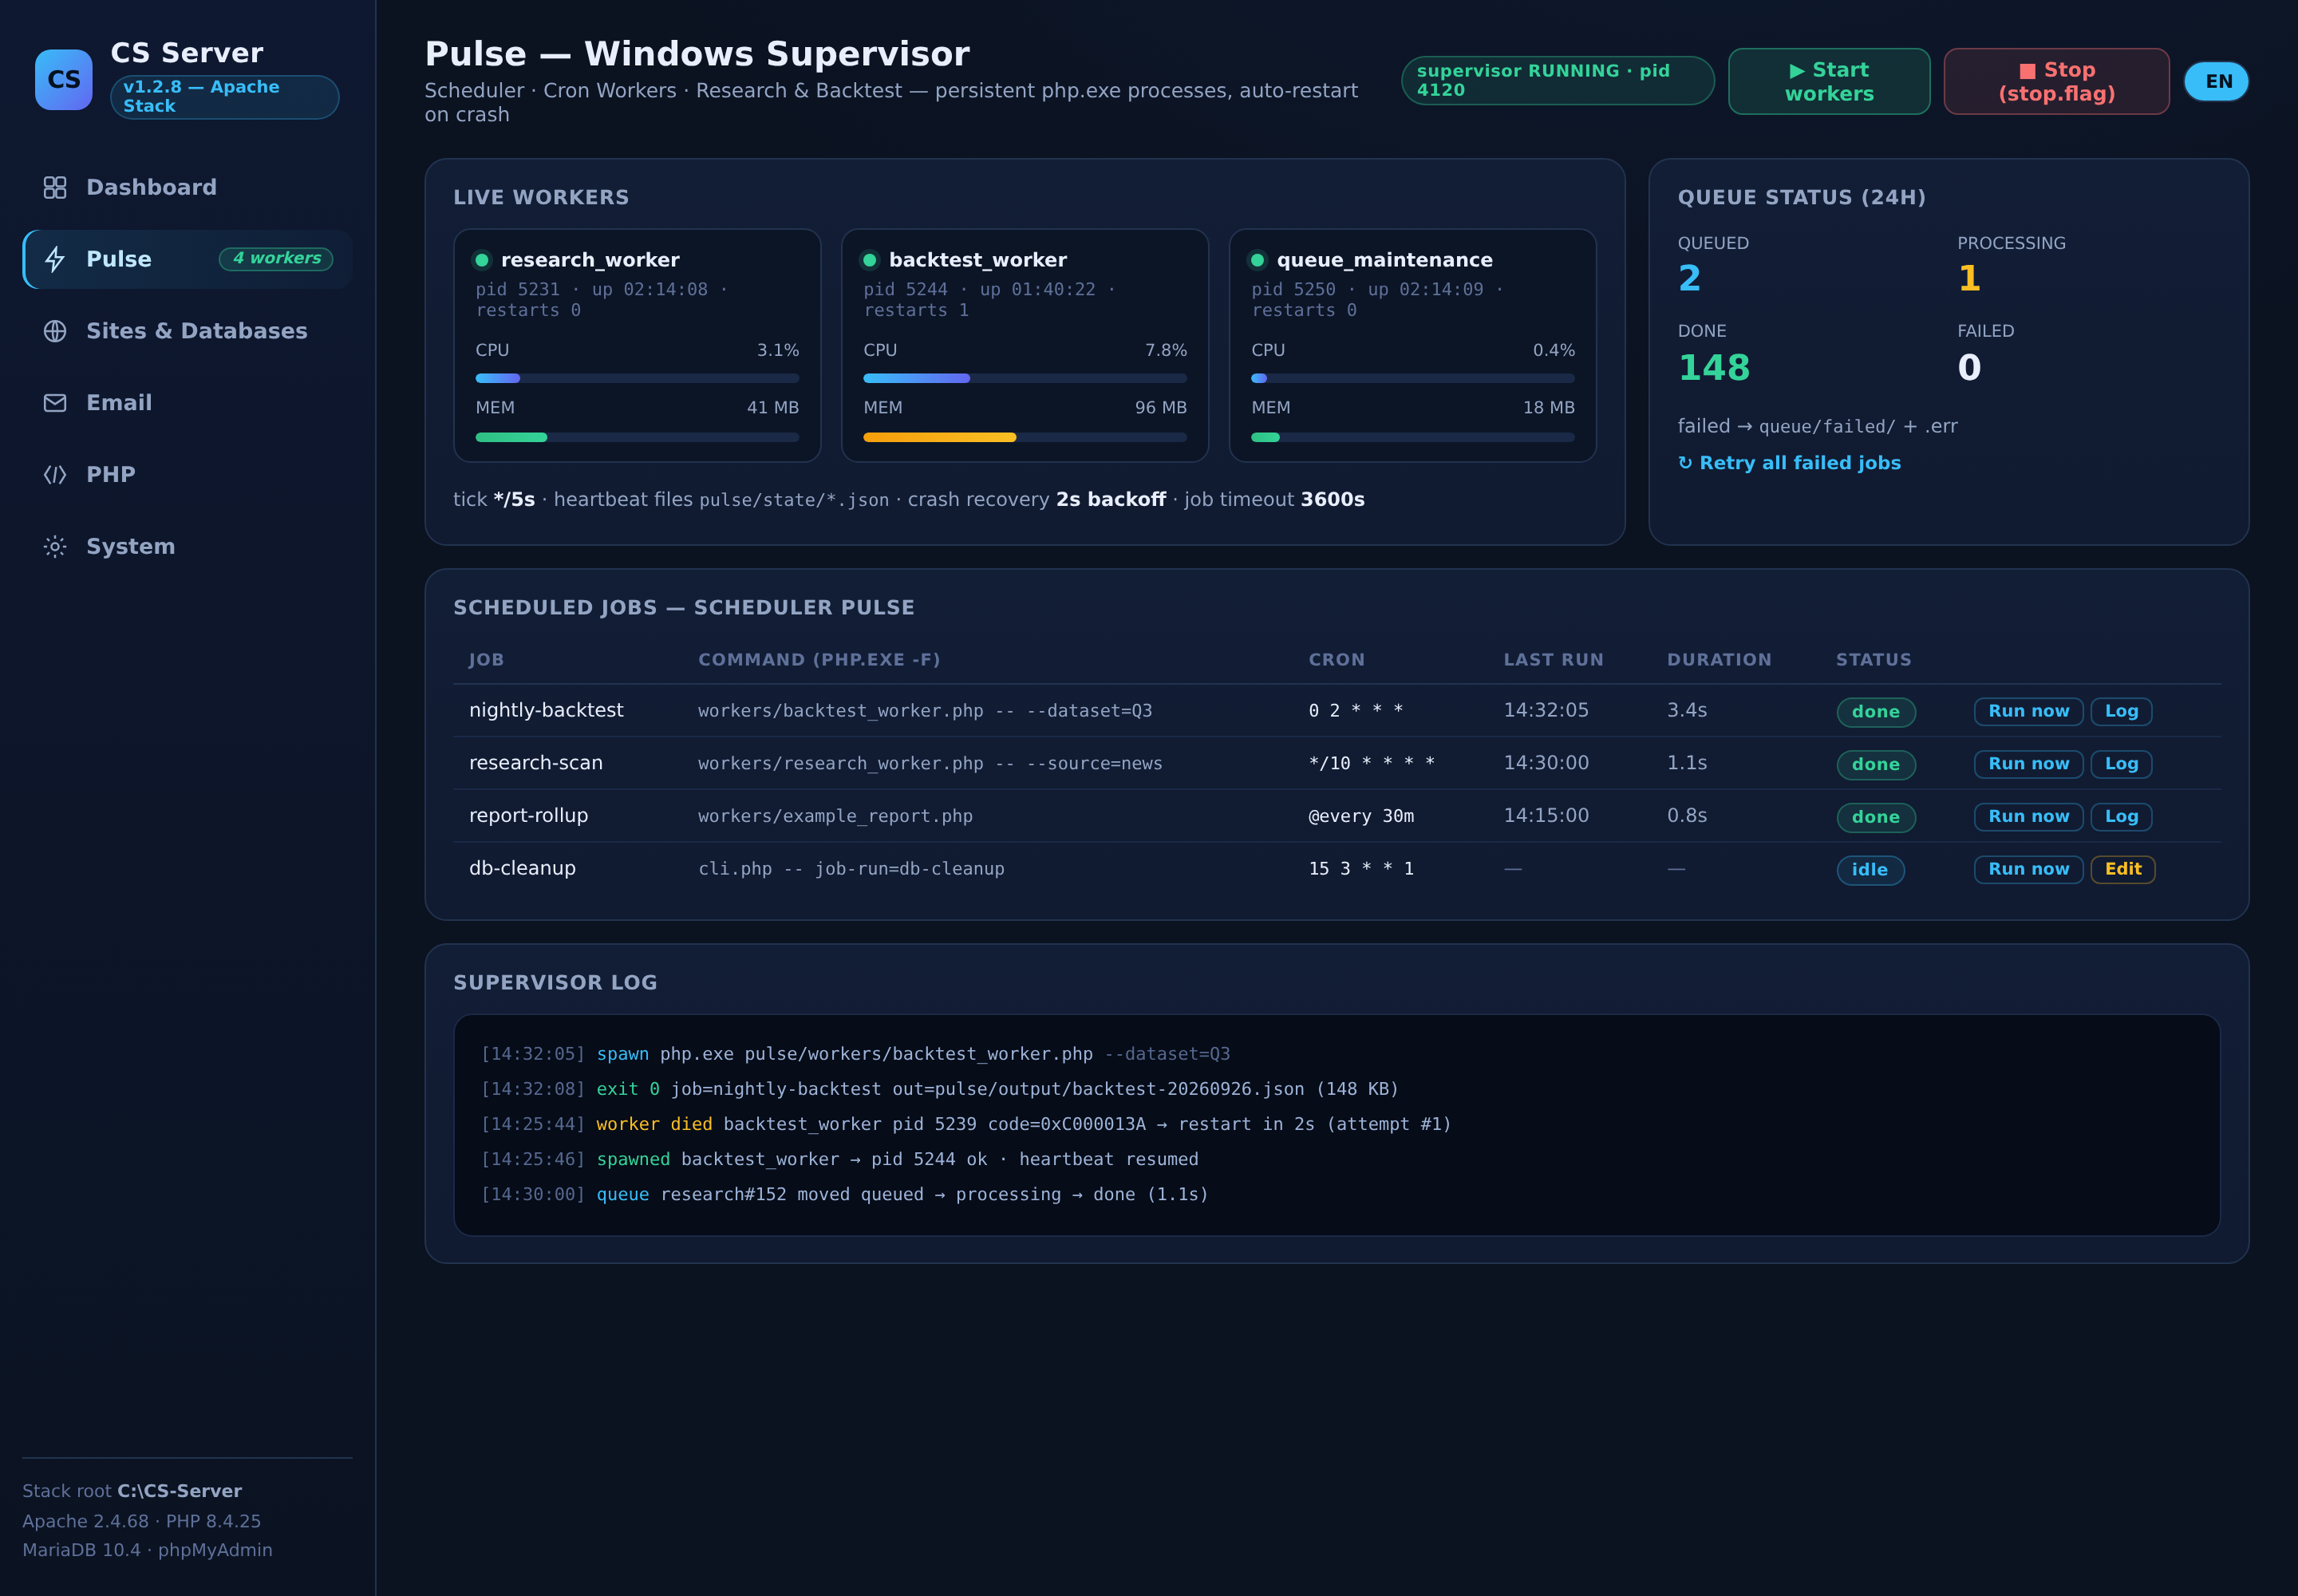Image resolution: width=2298 pixels, height=1596 pixels.
Task: Run report-rollup job now
Action: pyautogui.click(x=2028, y=817)
